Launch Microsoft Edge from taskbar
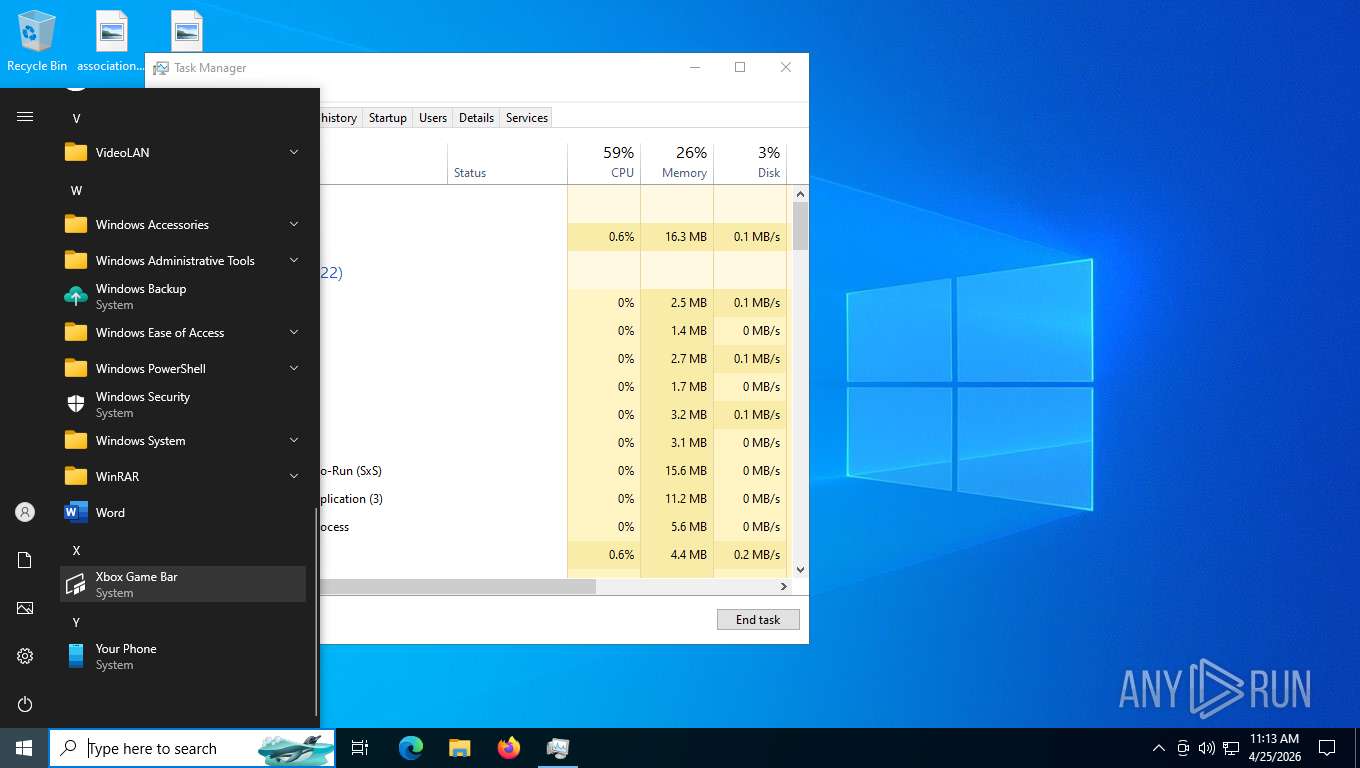The height and width of the screenshot is (768, 1360). coord(411,748)
